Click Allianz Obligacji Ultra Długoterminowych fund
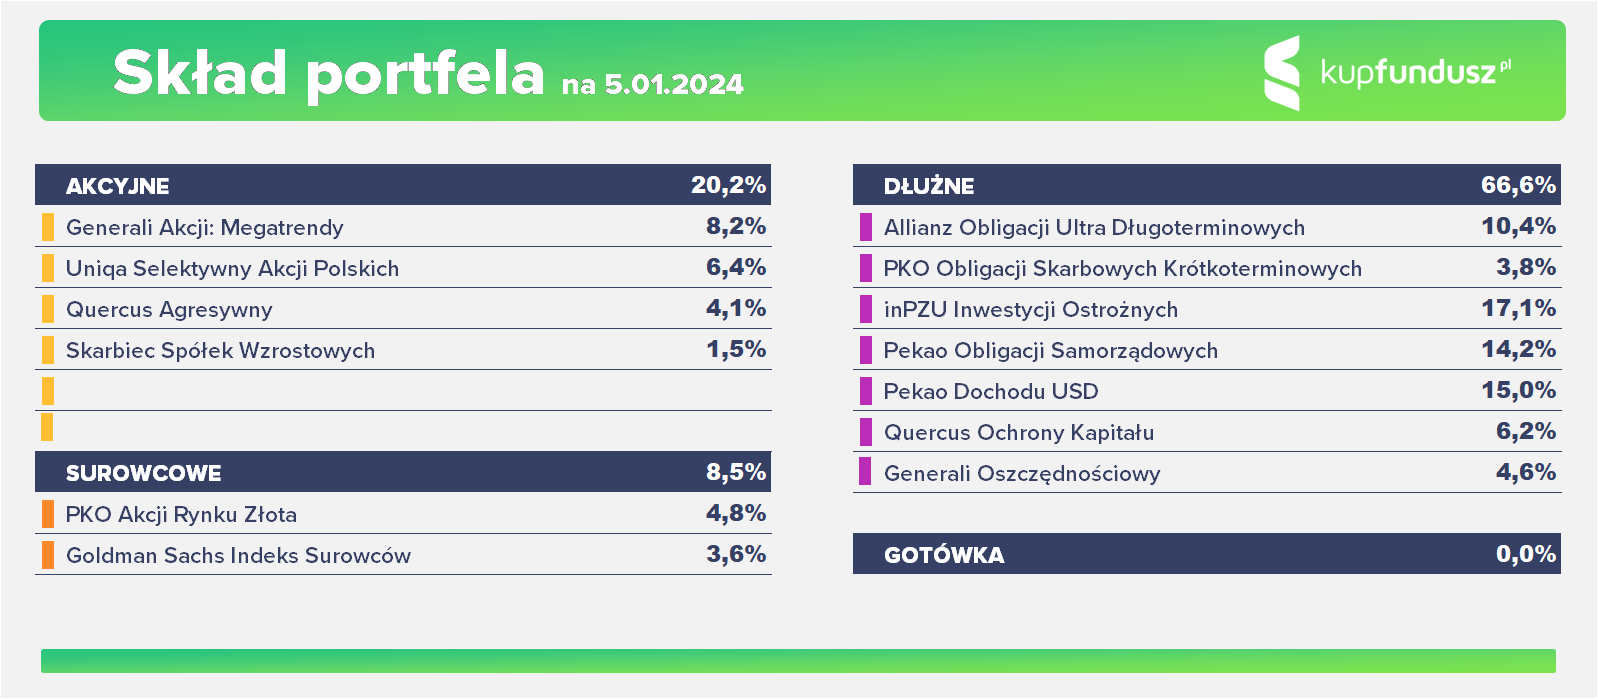The height and width of the screenshot is (699, 1598). tap(1094, 227)
